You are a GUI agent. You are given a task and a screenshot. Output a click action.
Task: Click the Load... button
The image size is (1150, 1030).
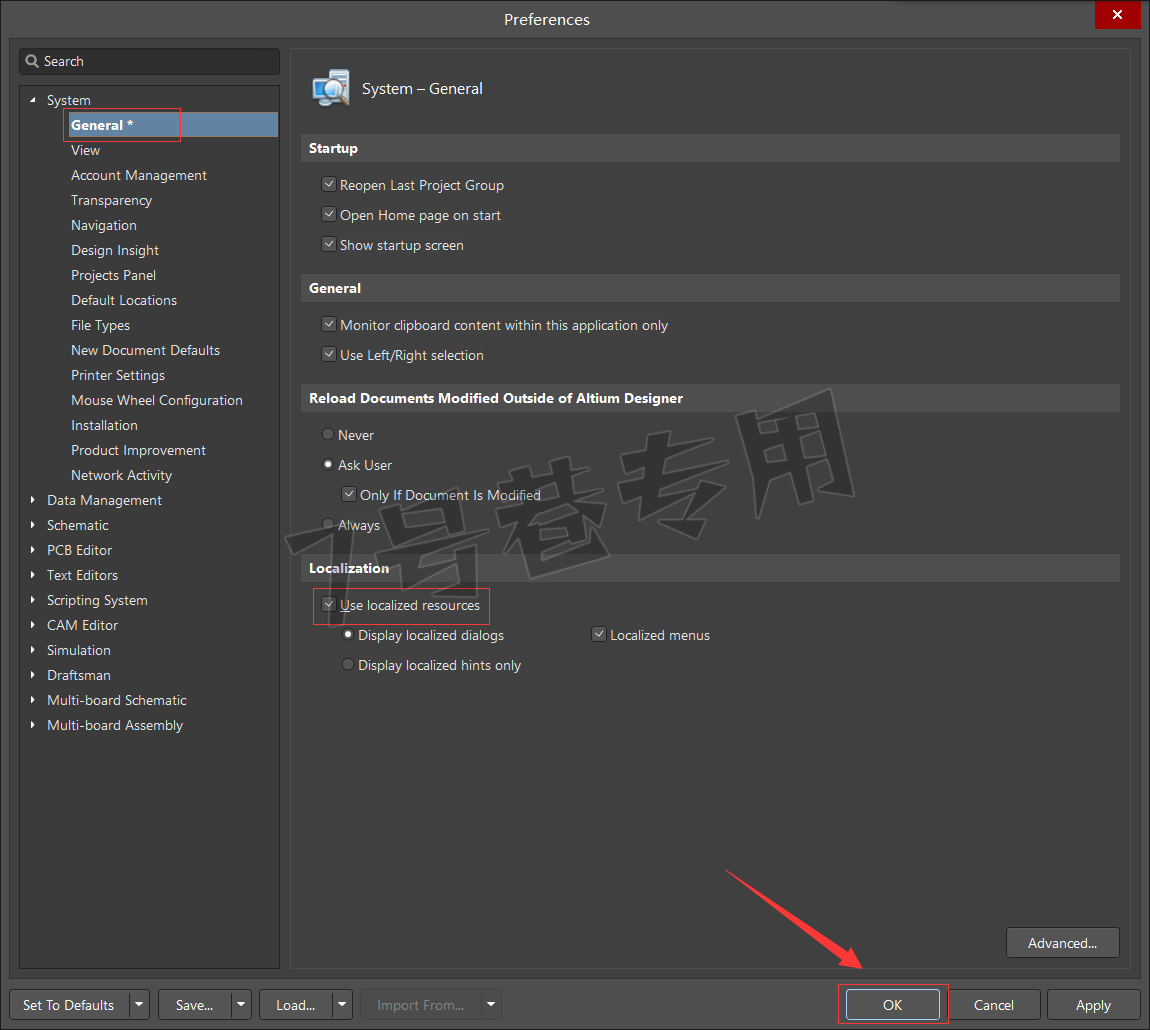coord(296,1004)
